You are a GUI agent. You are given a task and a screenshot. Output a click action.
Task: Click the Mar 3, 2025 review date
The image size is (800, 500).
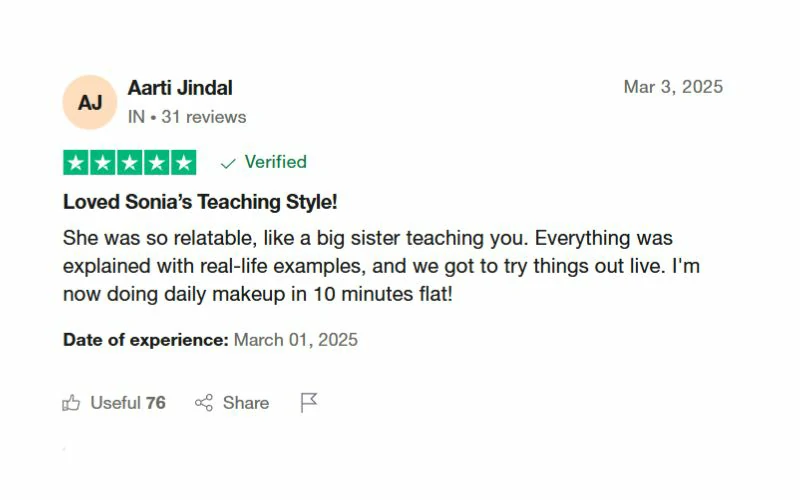(673, 87)
